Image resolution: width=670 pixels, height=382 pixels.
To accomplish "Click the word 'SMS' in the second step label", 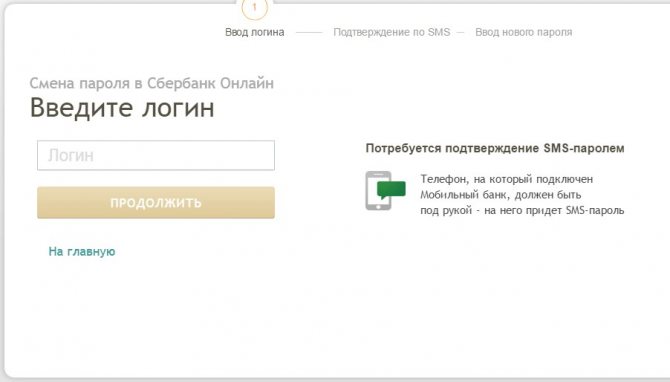I will pyautogui.click(x=440, y=32).
